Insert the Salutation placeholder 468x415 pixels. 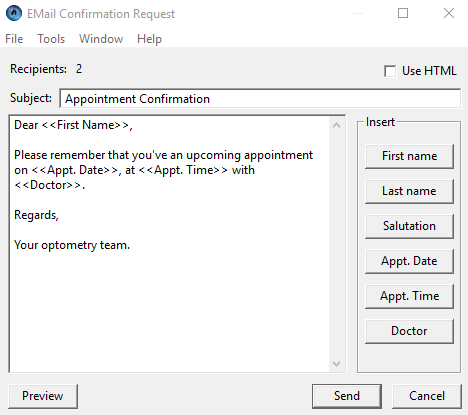click(409, 226)
